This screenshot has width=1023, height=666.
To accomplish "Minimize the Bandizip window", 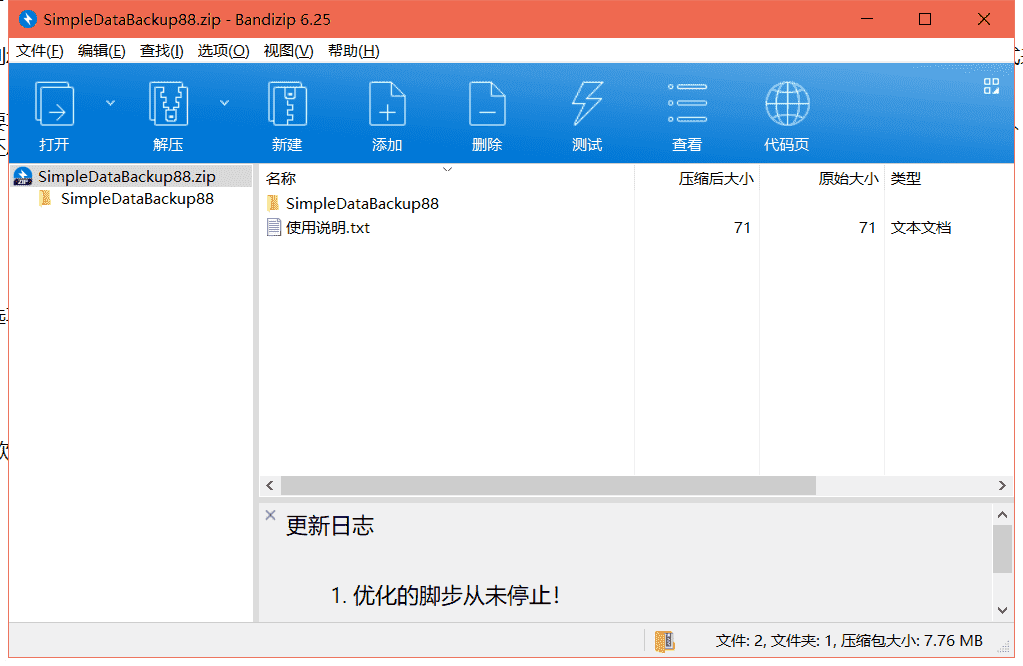I will [866, 19].
